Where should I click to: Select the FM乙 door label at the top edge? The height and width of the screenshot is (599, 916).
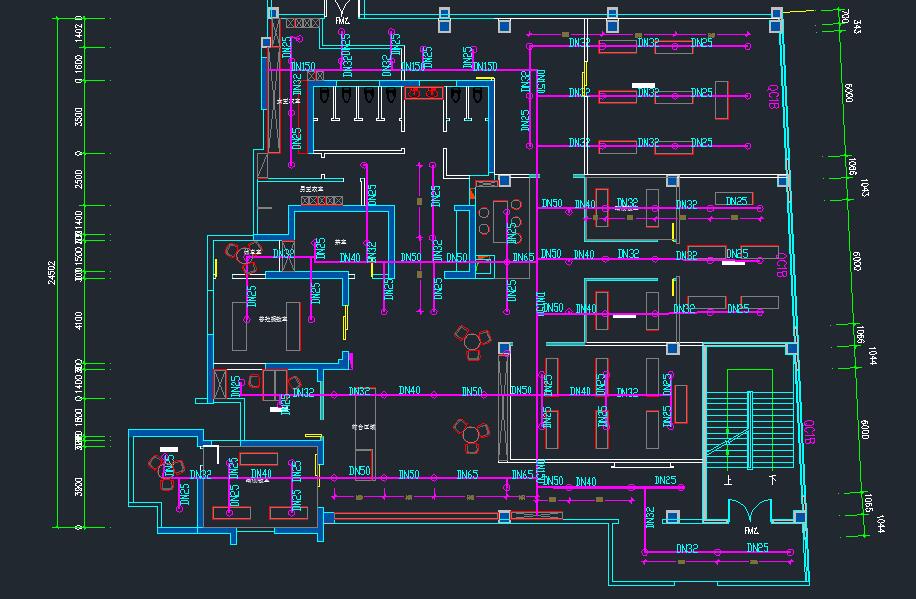tap(342, 20)
